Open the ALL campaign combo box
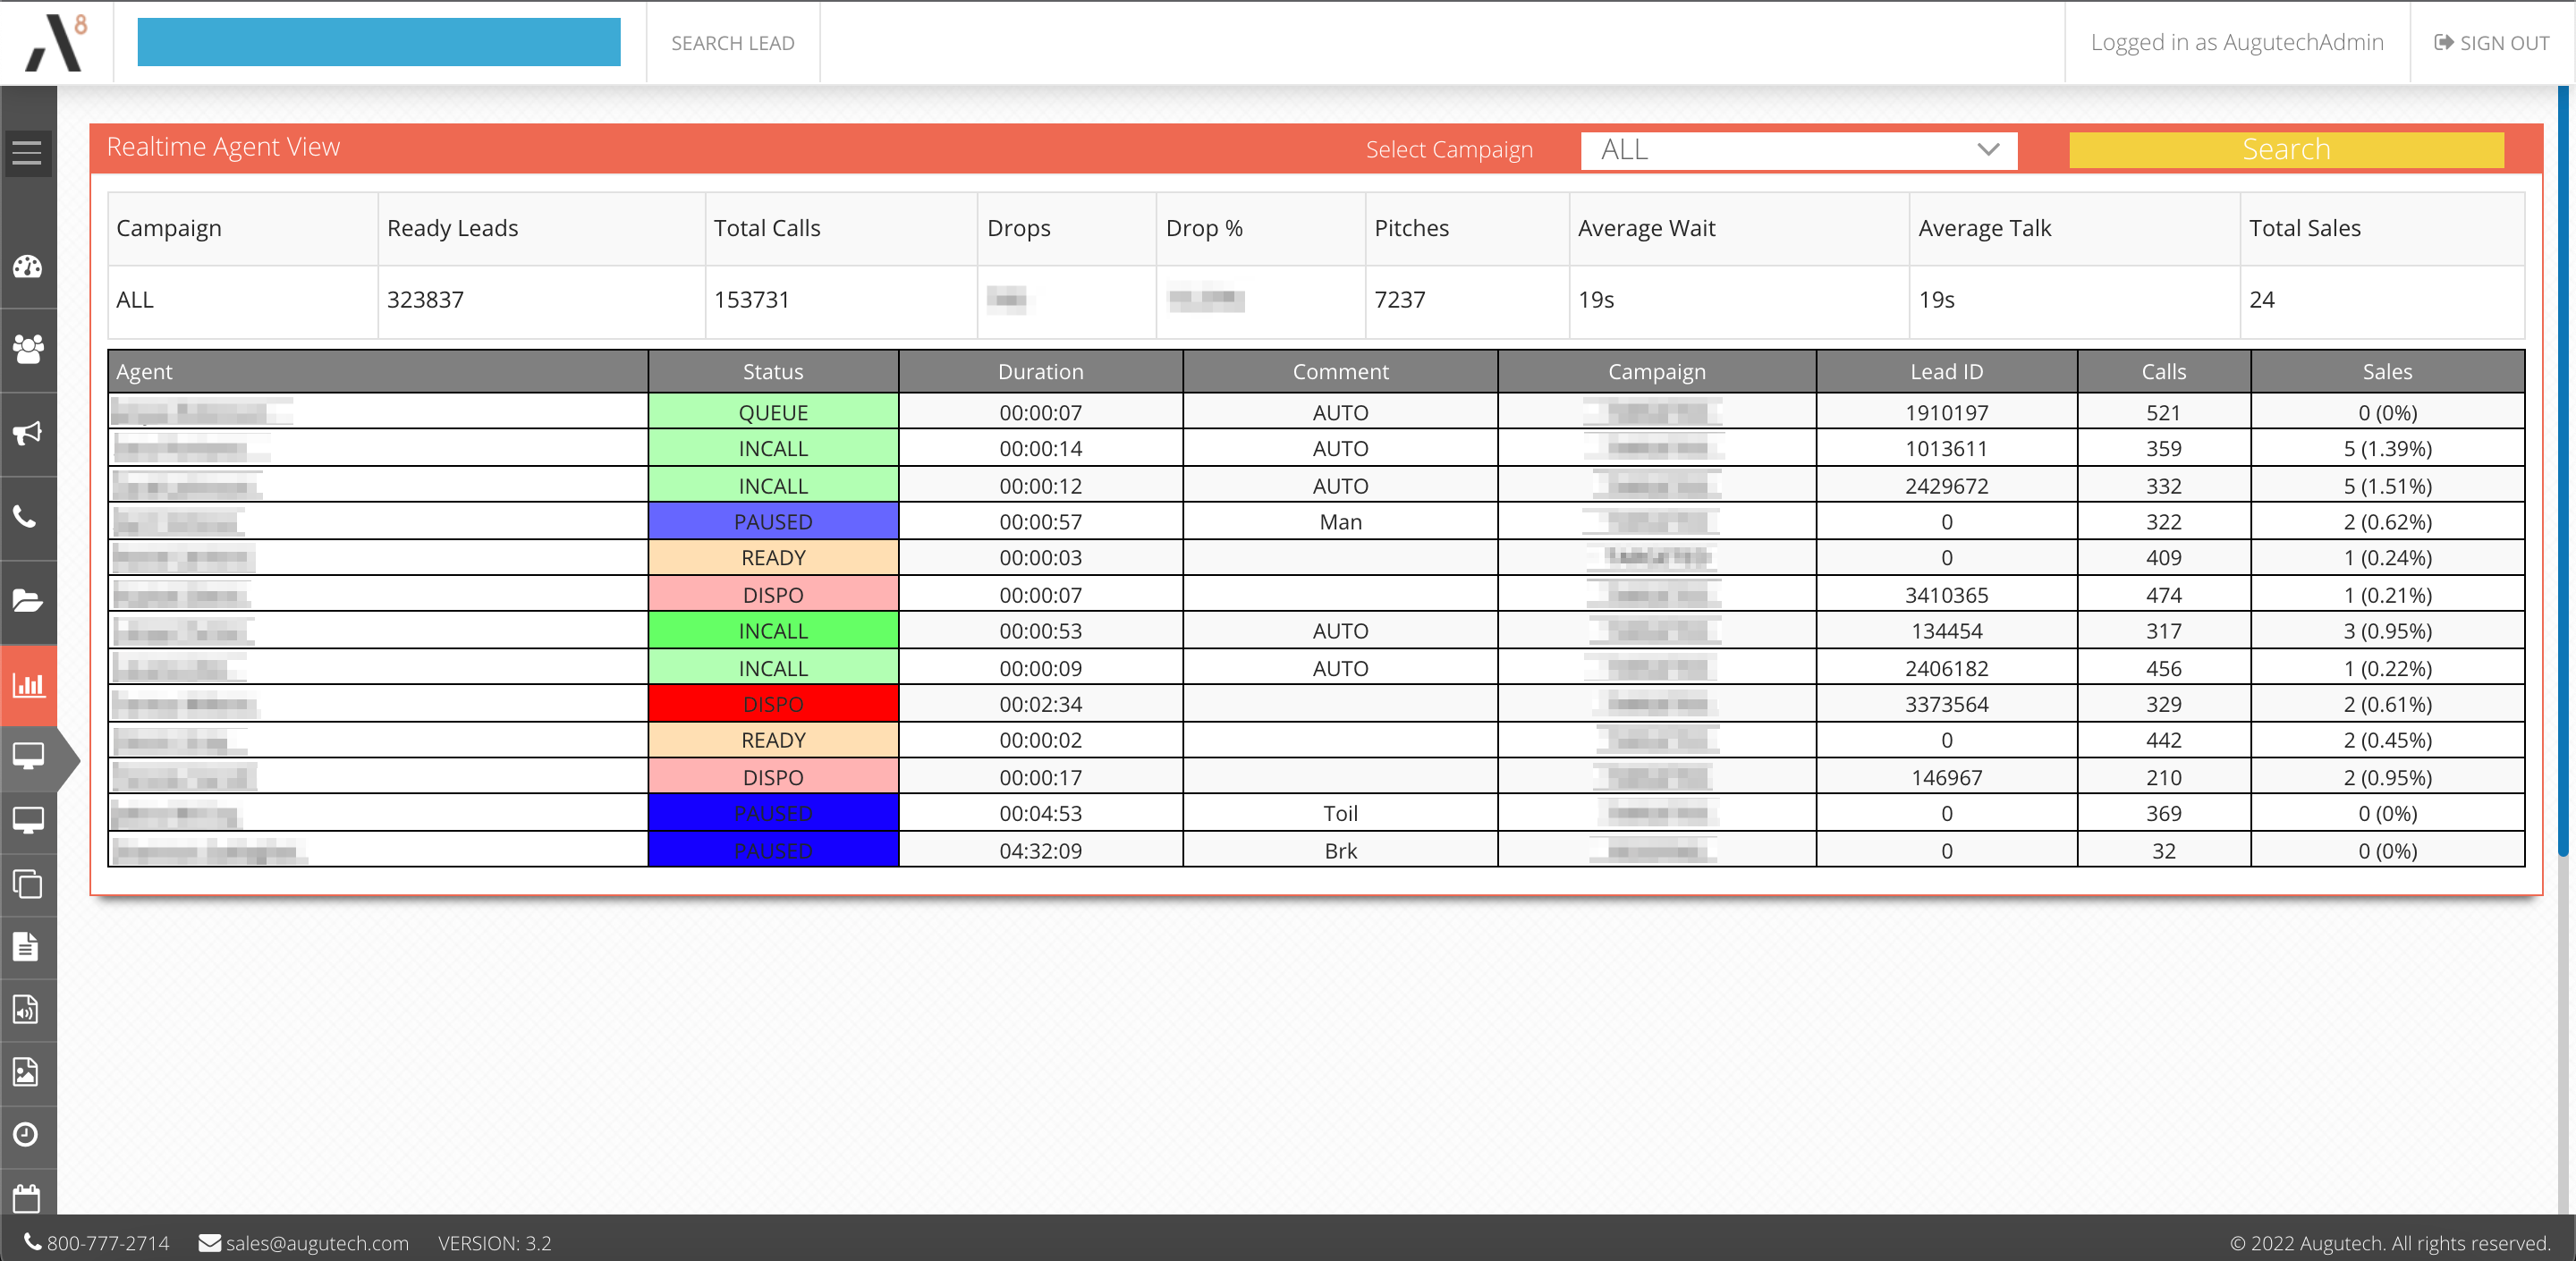This screenshot has width=2576, height=1261. (x=1797, y=150)
